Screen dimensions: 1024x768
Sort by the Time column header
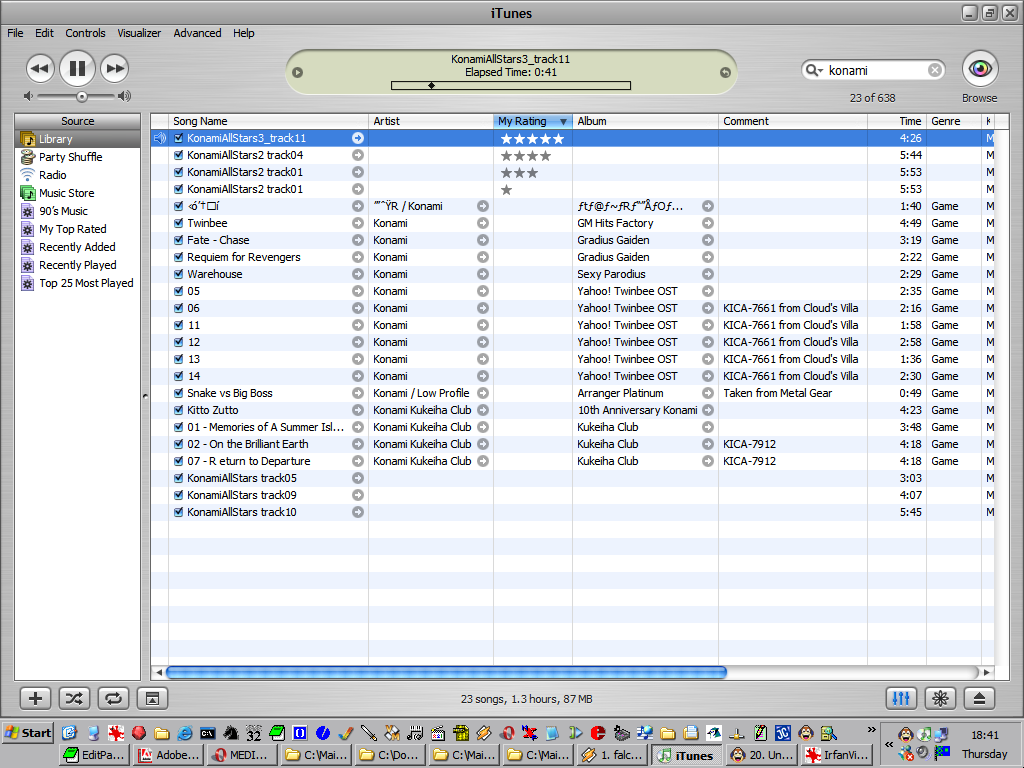coord(897,121)
